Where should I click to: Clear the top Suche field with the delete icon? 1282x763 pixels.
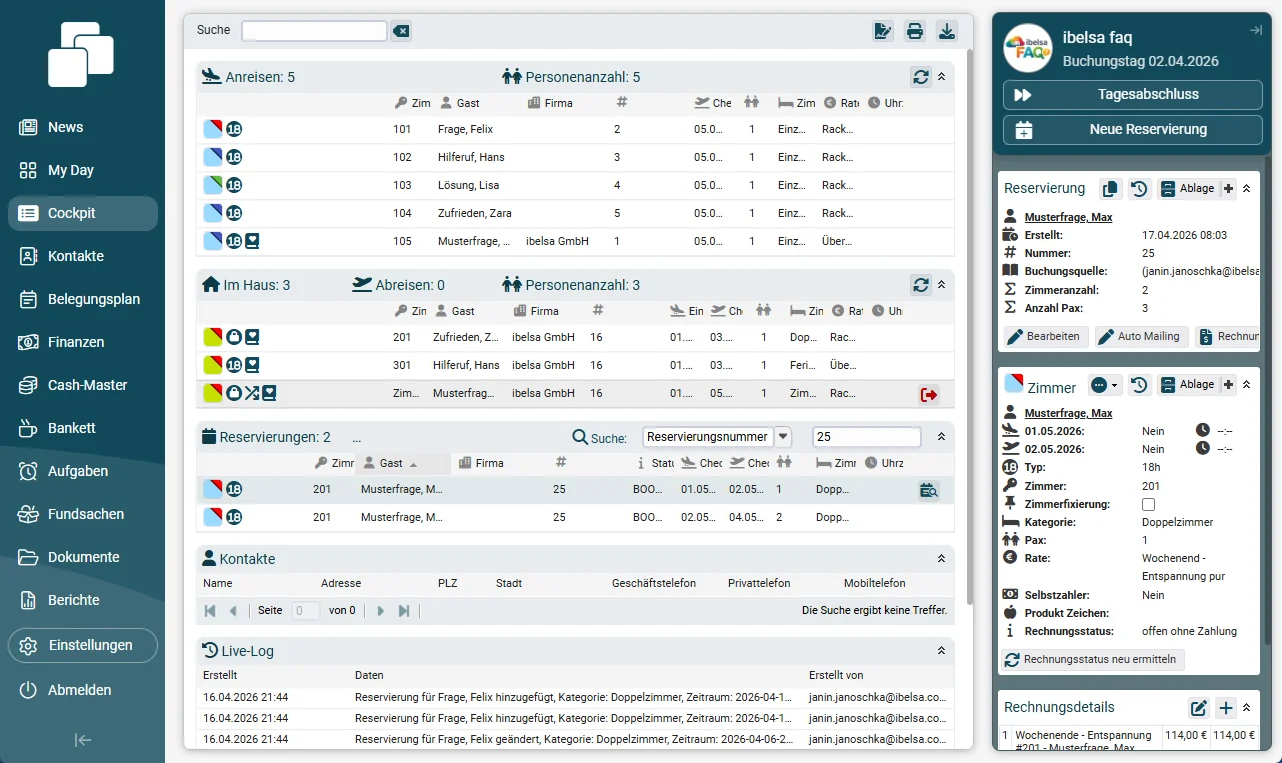click(x=401, y=31)
